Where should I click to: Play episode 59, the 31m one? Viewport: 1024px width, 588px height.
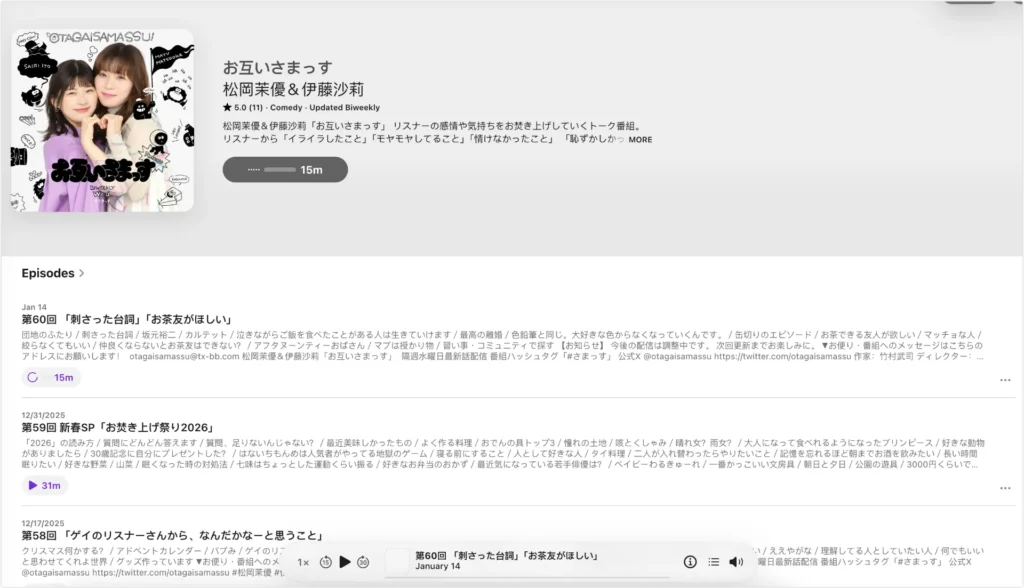(44, 485)
